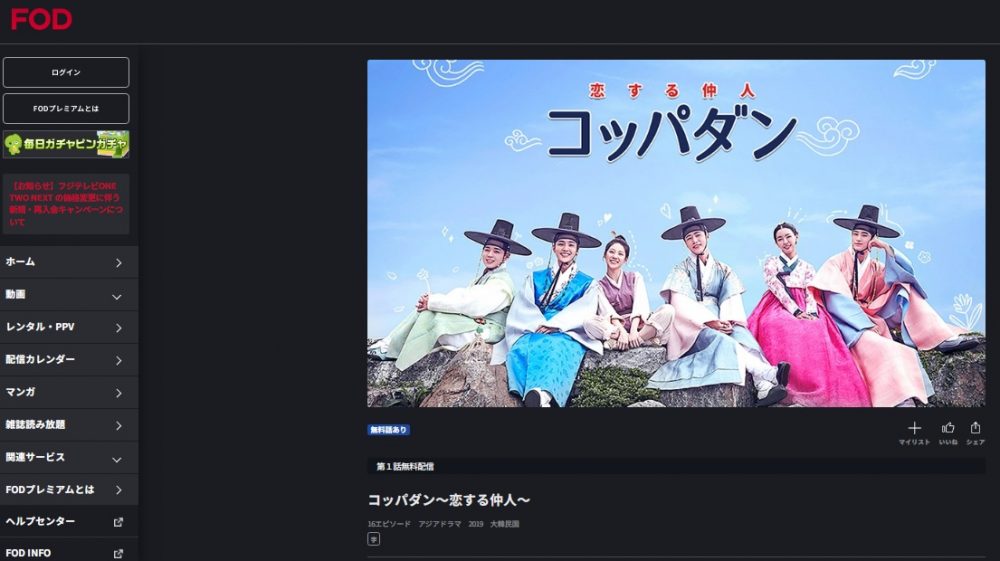Expand the 動画 menu chevron

117,296
